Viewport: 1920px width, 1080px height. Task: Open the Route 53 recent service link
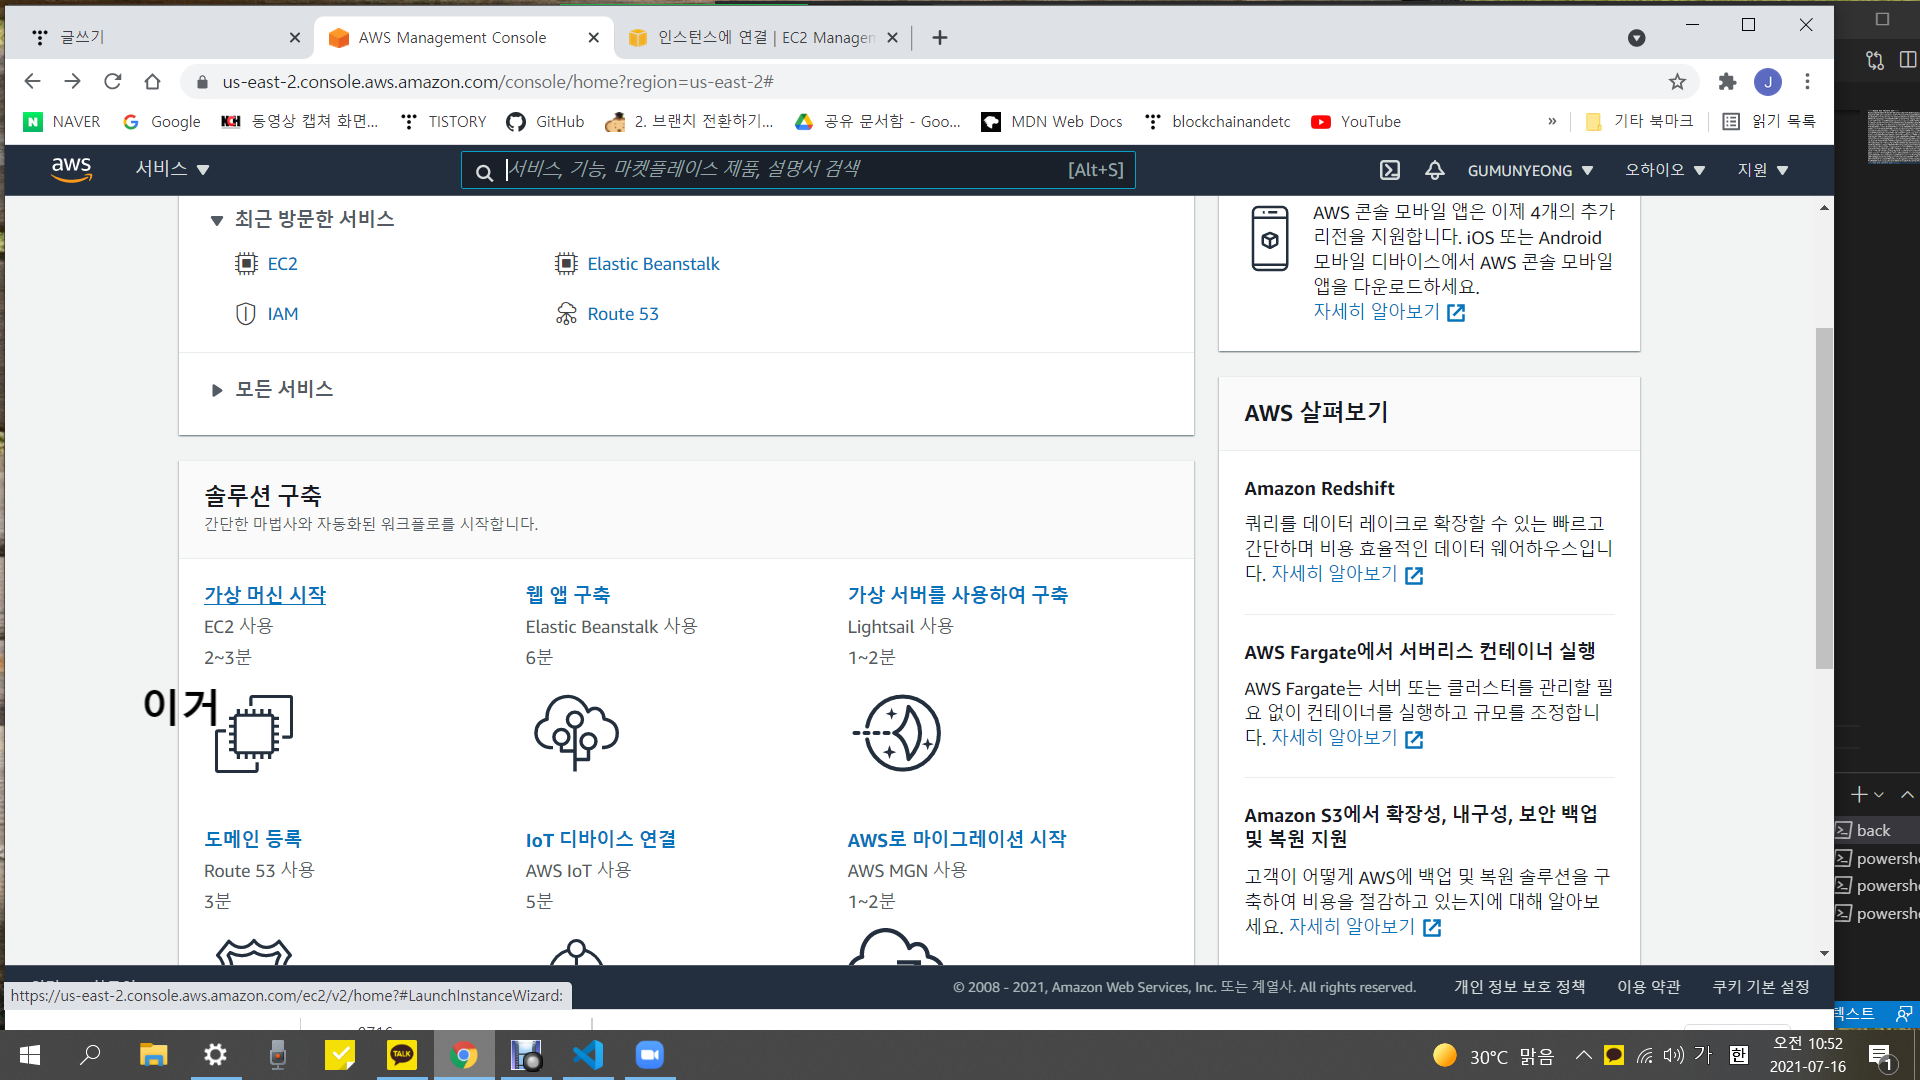point(622,314)
